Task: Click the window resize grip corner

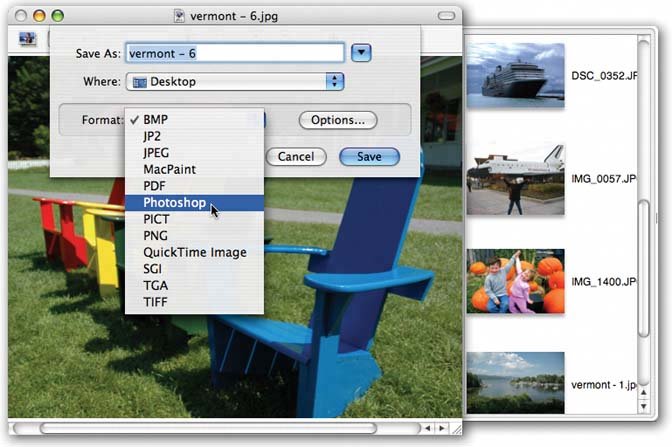Action: click(455, 428)
